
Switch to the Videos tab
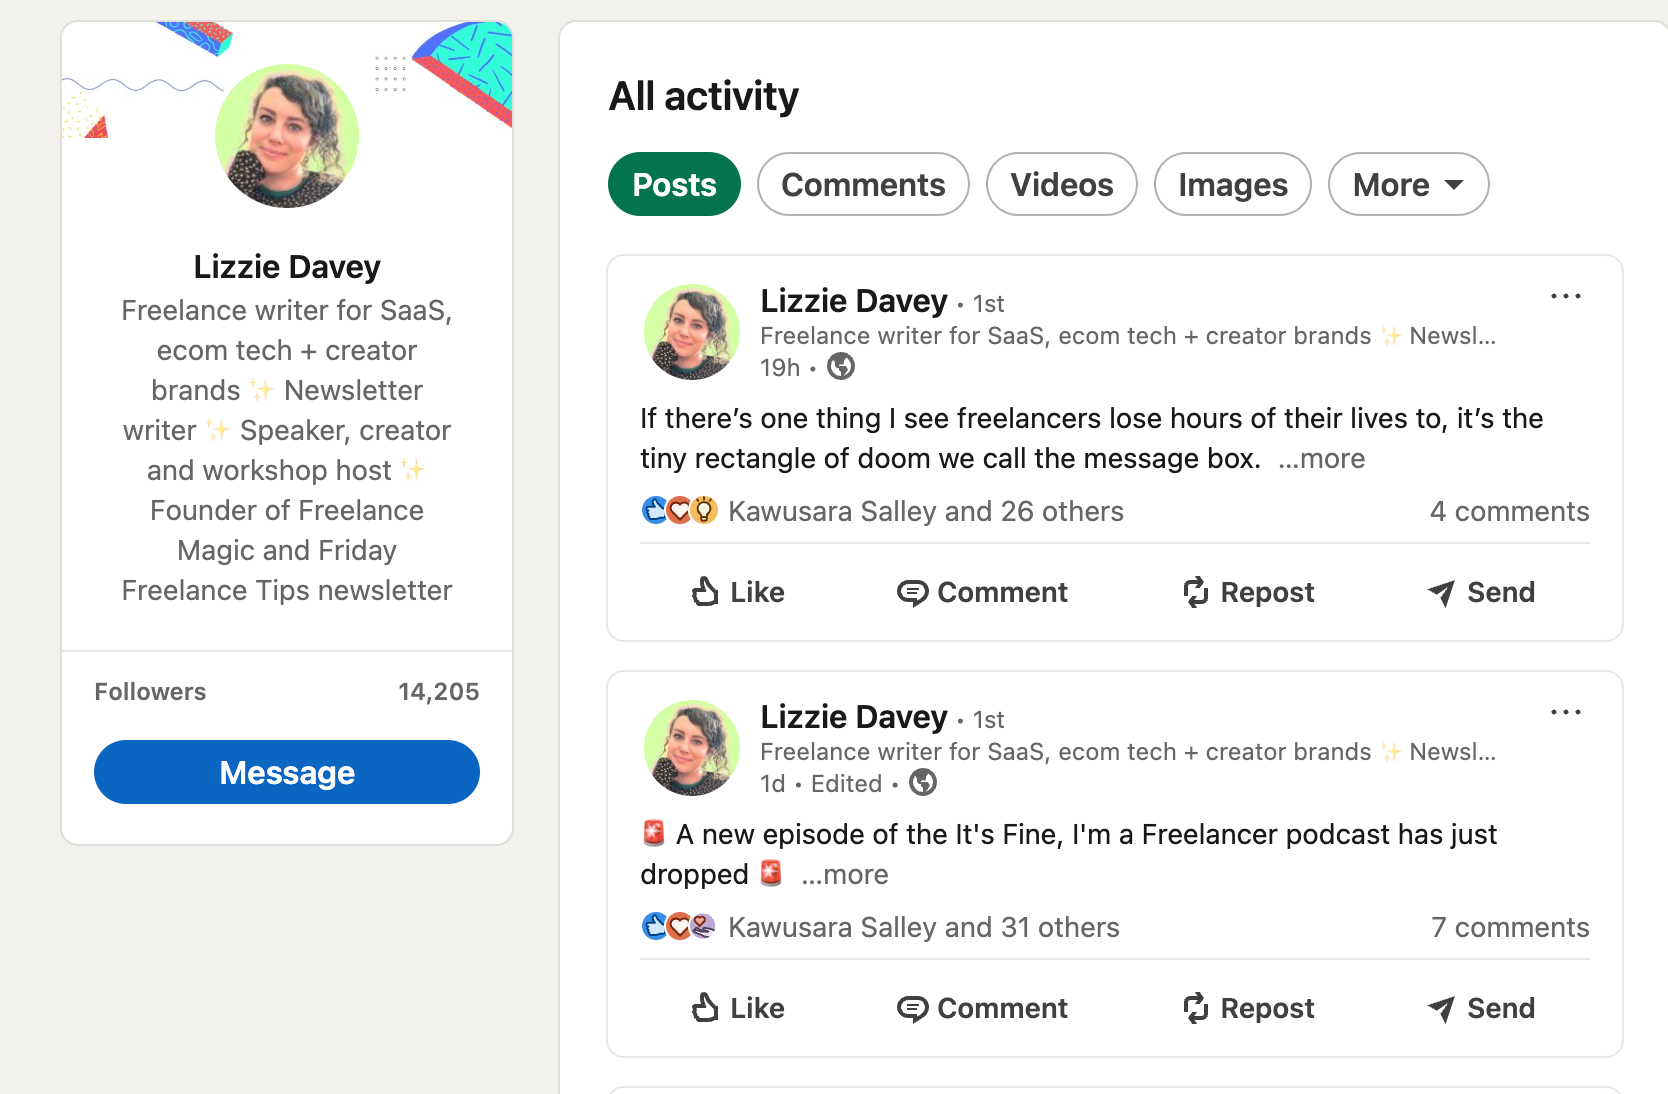click(x=1061, y=184)
